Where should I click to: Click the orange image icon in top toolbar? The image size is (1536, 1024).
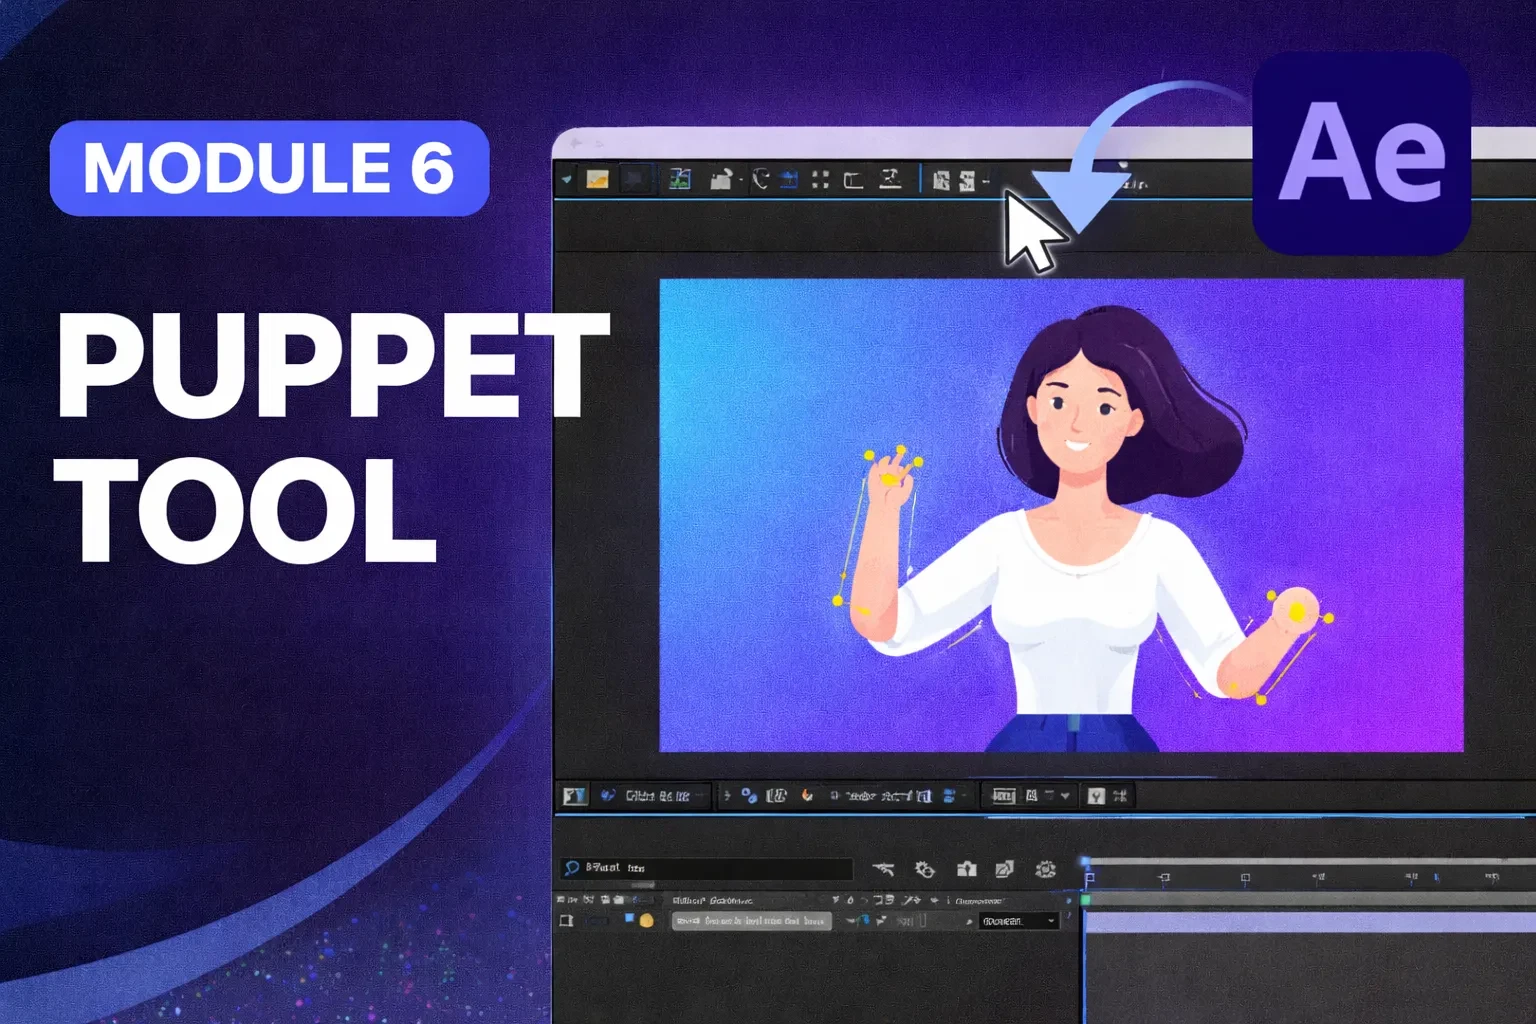pyautogui.click(x=597, y=179)
